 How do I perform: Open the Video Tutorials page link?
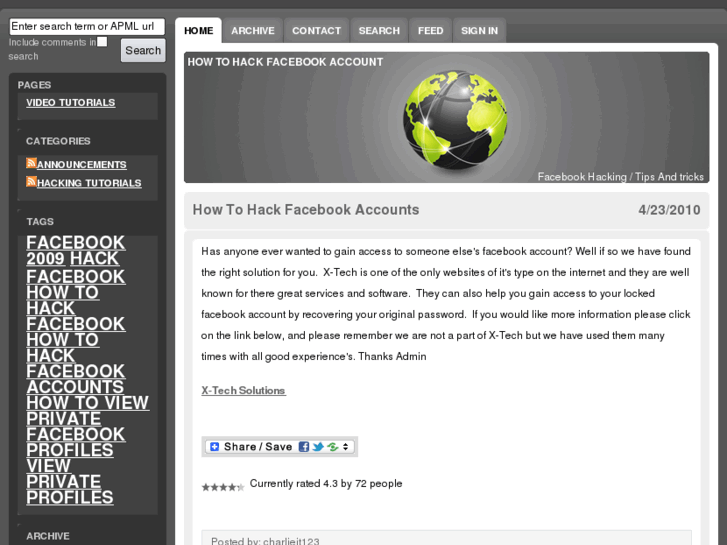(70, 103)
